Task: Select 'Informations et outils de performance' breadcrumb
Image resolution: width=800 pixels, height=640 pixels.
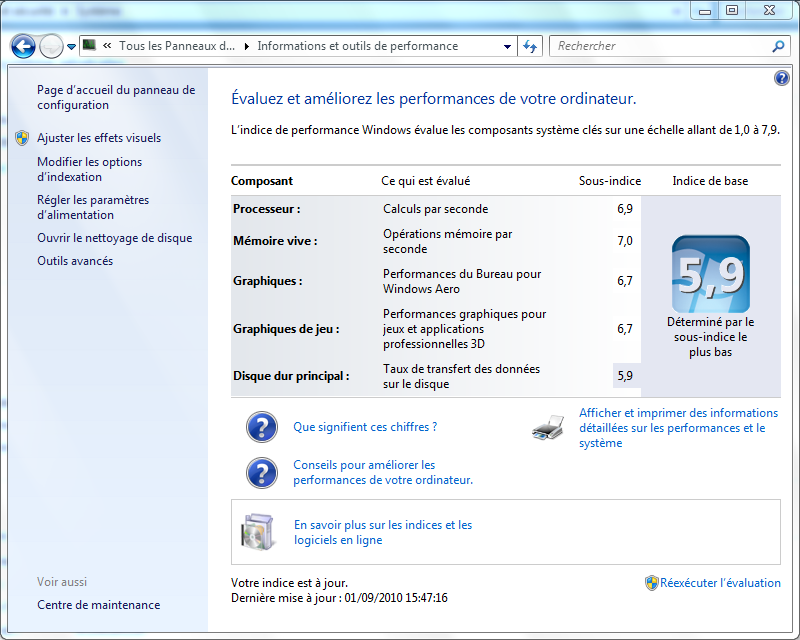Action: pos(358,46)
